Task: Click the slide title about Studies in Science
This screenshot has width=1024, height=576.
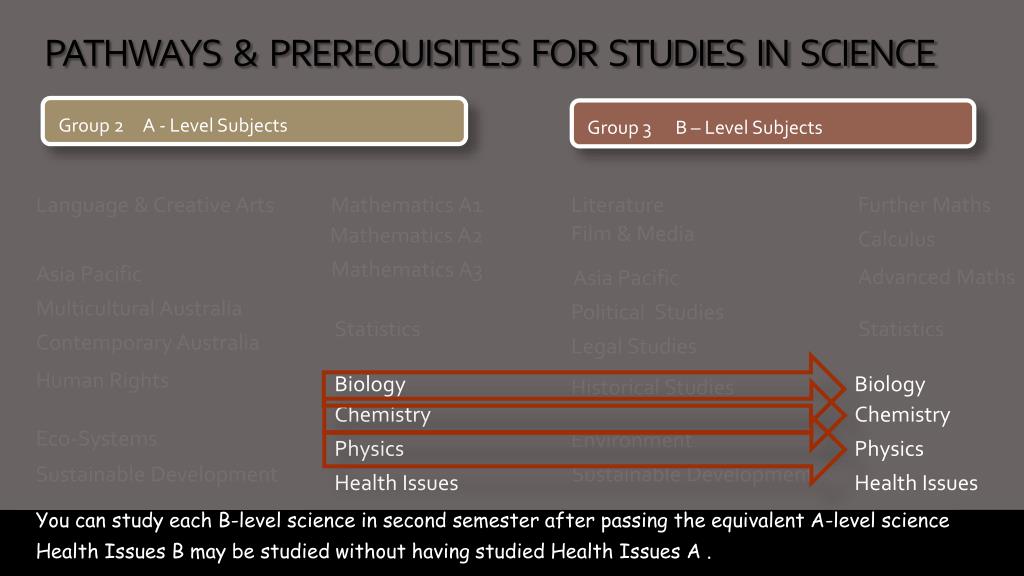Action: [490, 54]
